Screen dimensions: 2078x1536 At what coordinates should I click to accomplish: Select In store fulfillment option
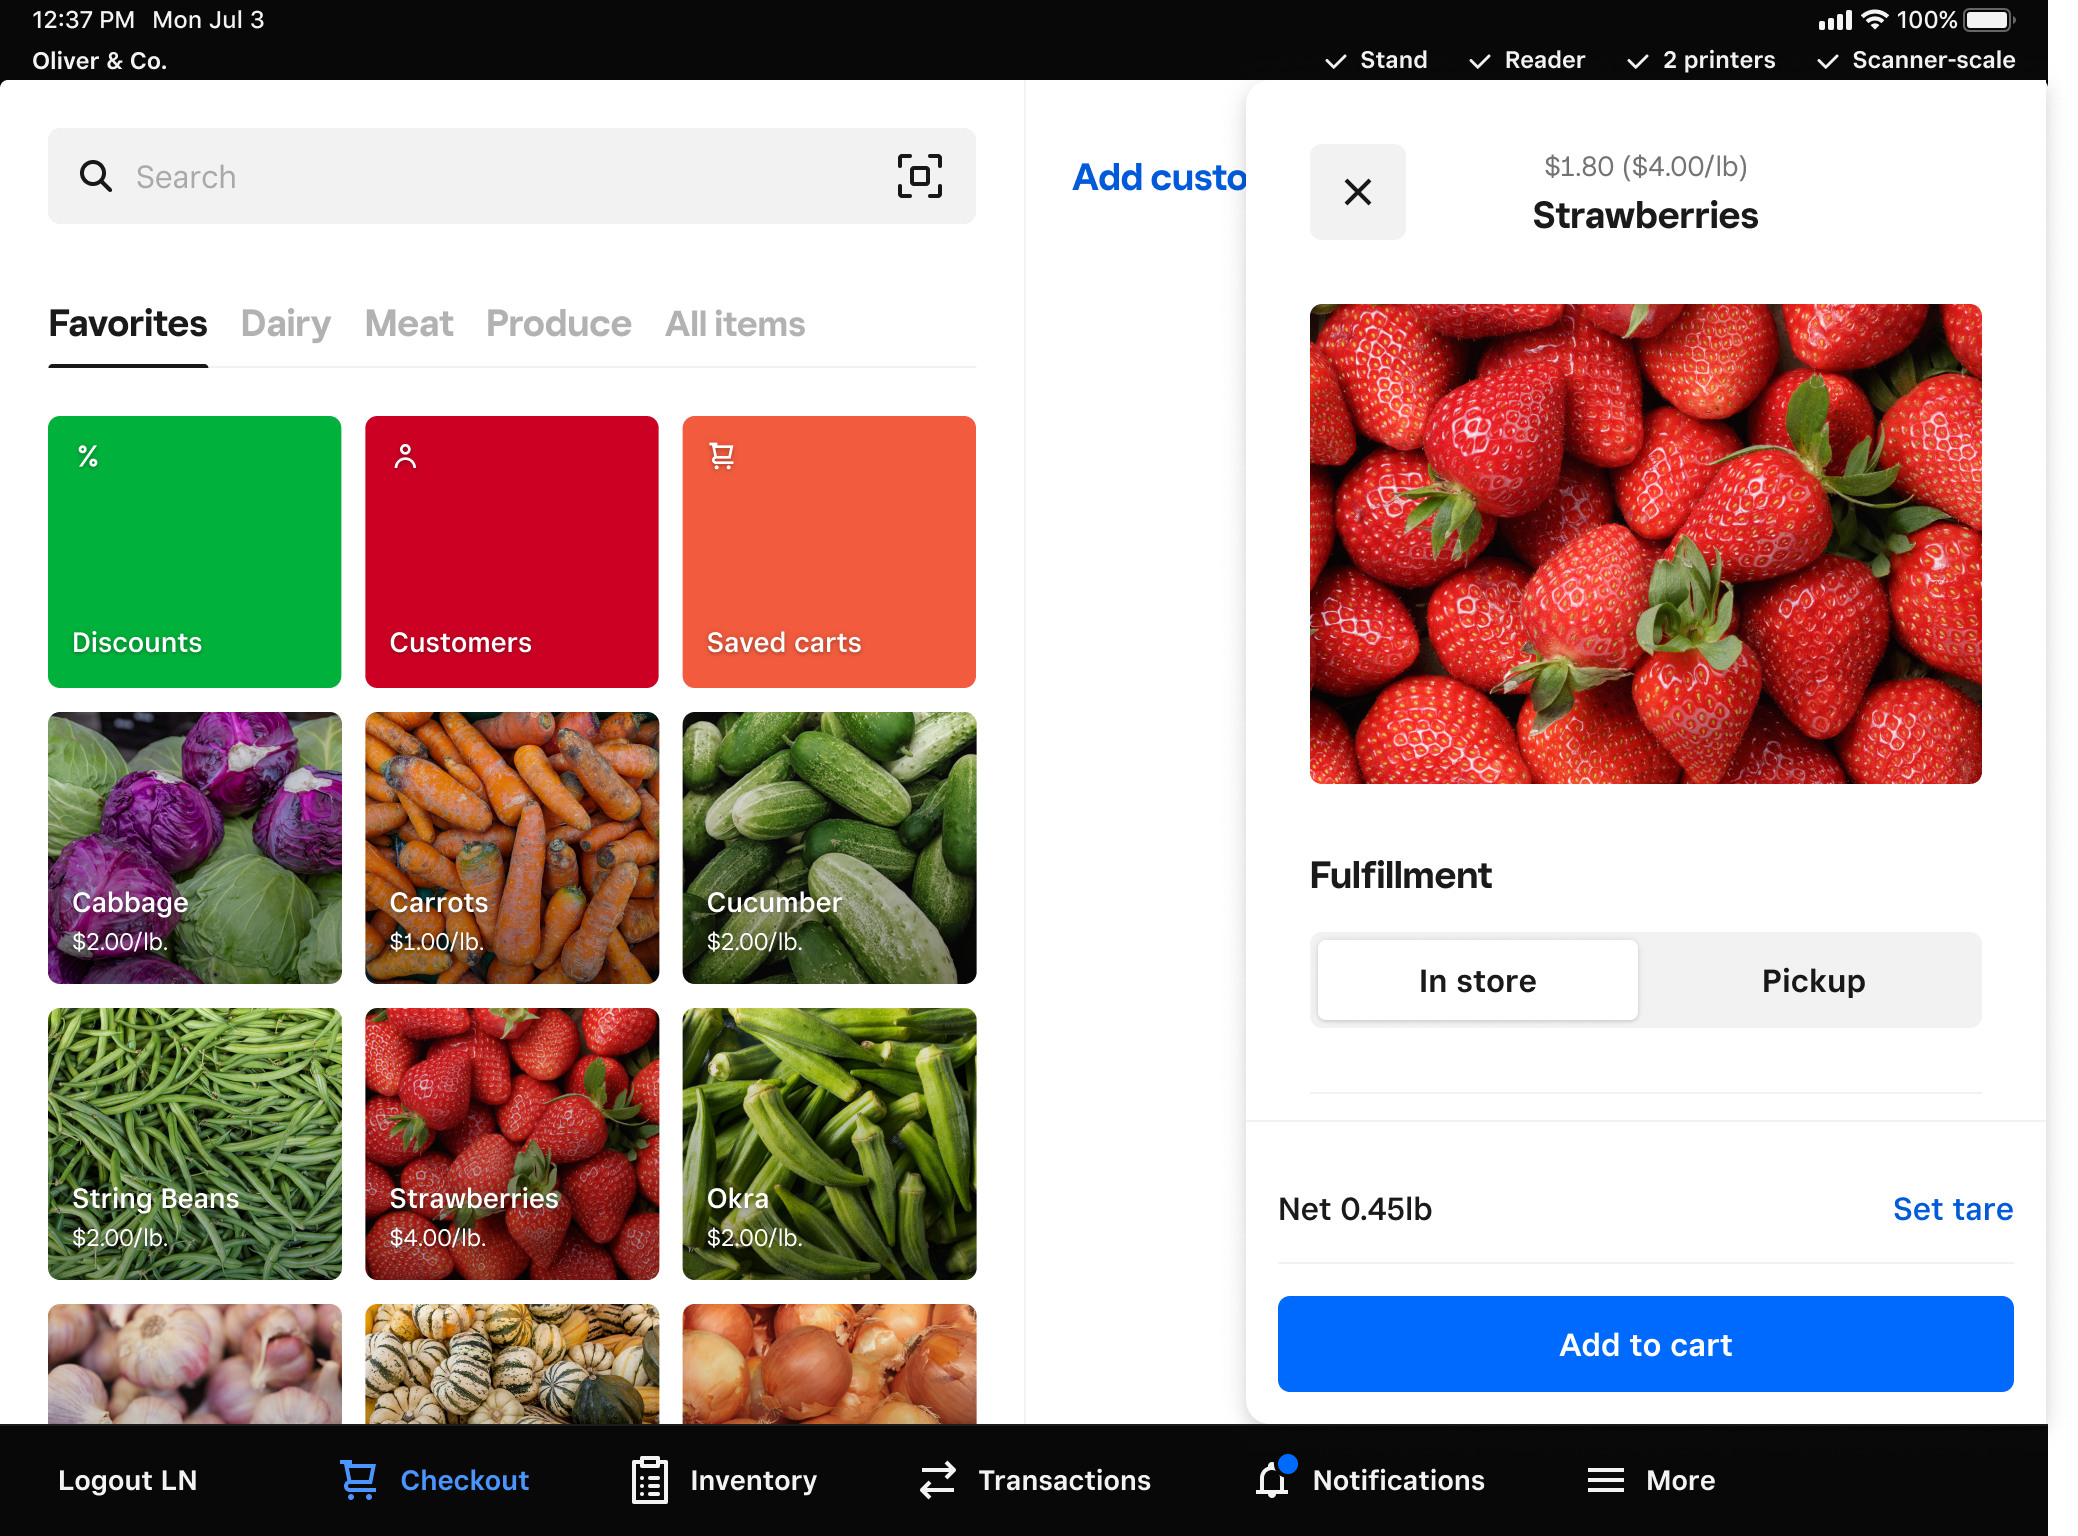[x=1477, y=980]
